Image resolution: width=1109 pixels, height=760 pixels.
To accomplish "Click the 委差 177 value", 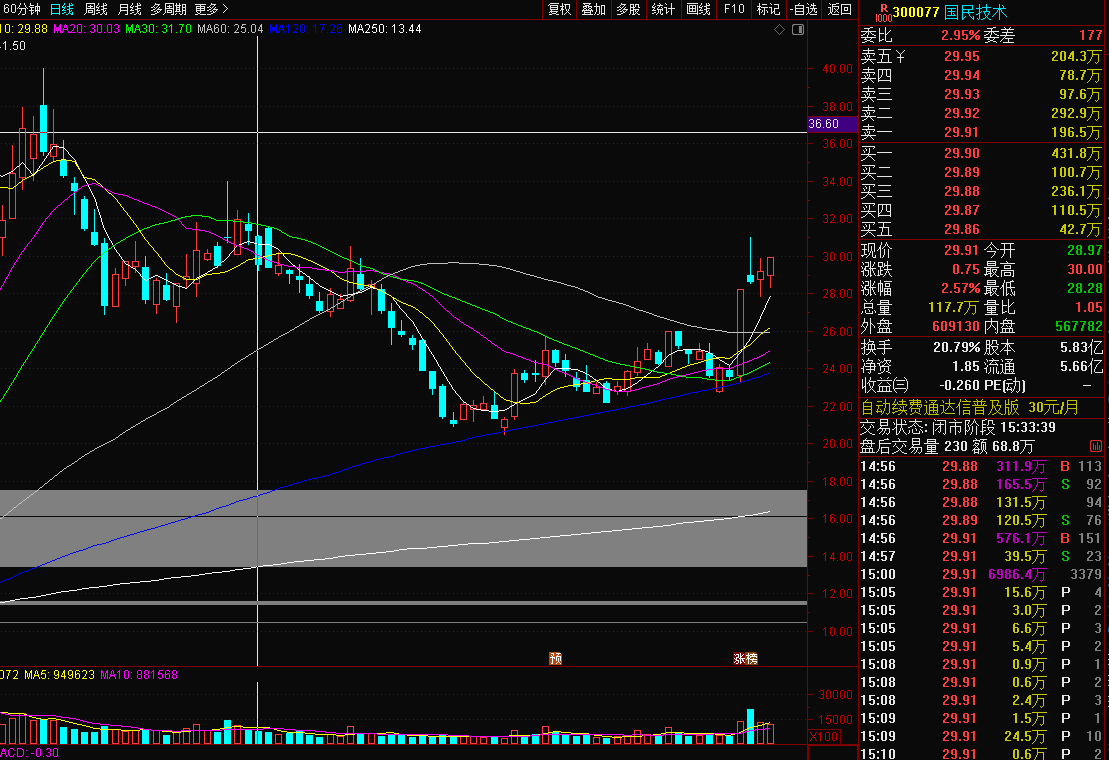I will point(1090,35).
